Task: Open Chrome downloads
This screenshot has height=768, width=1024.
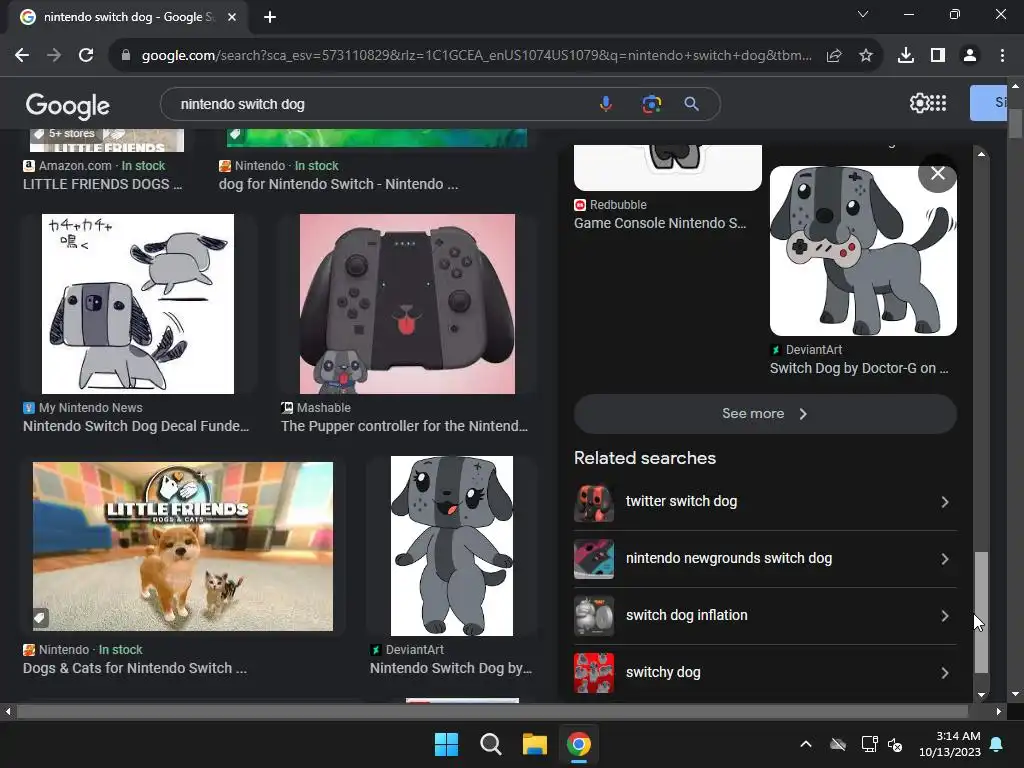Action: [906, 56]
